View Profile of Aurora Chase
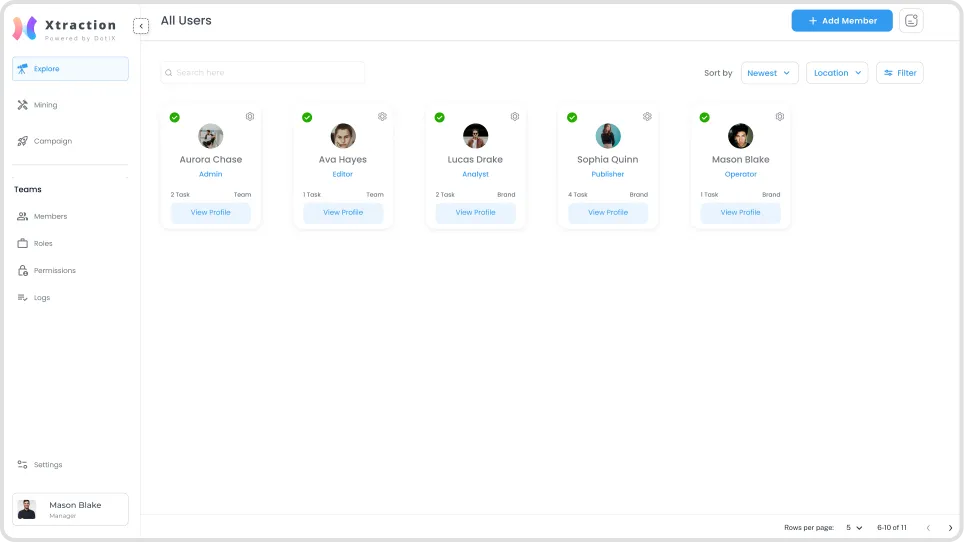The height and width of the screenshot is (542, 964). point(211,213)
